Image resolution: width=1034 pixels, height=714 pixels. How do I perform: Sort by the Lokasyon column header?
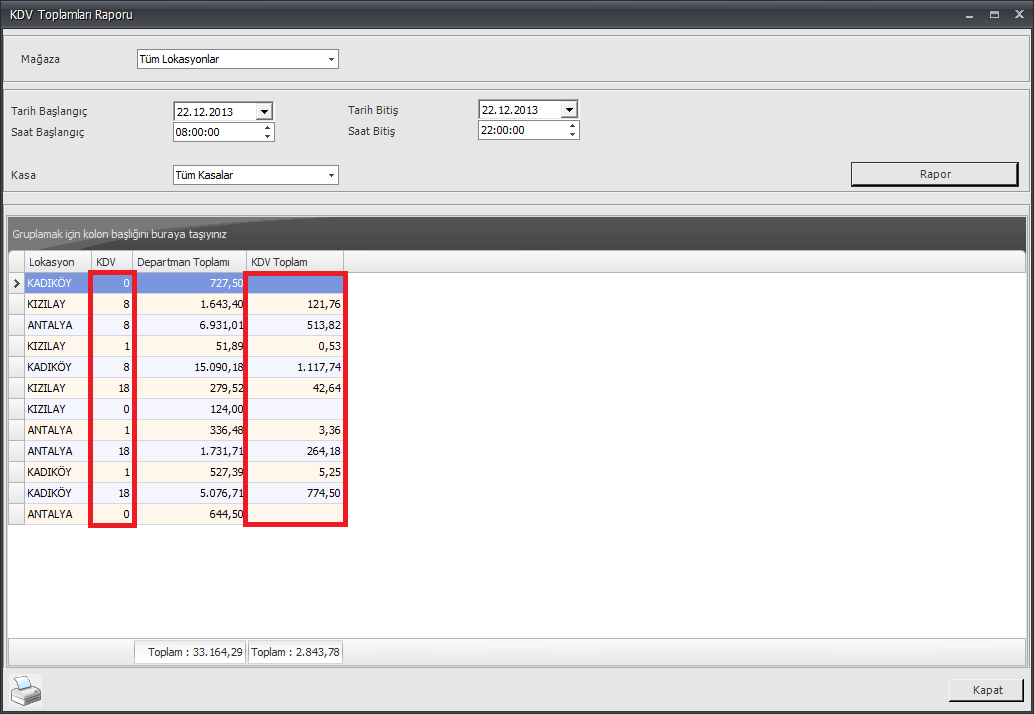coord(51,262)
